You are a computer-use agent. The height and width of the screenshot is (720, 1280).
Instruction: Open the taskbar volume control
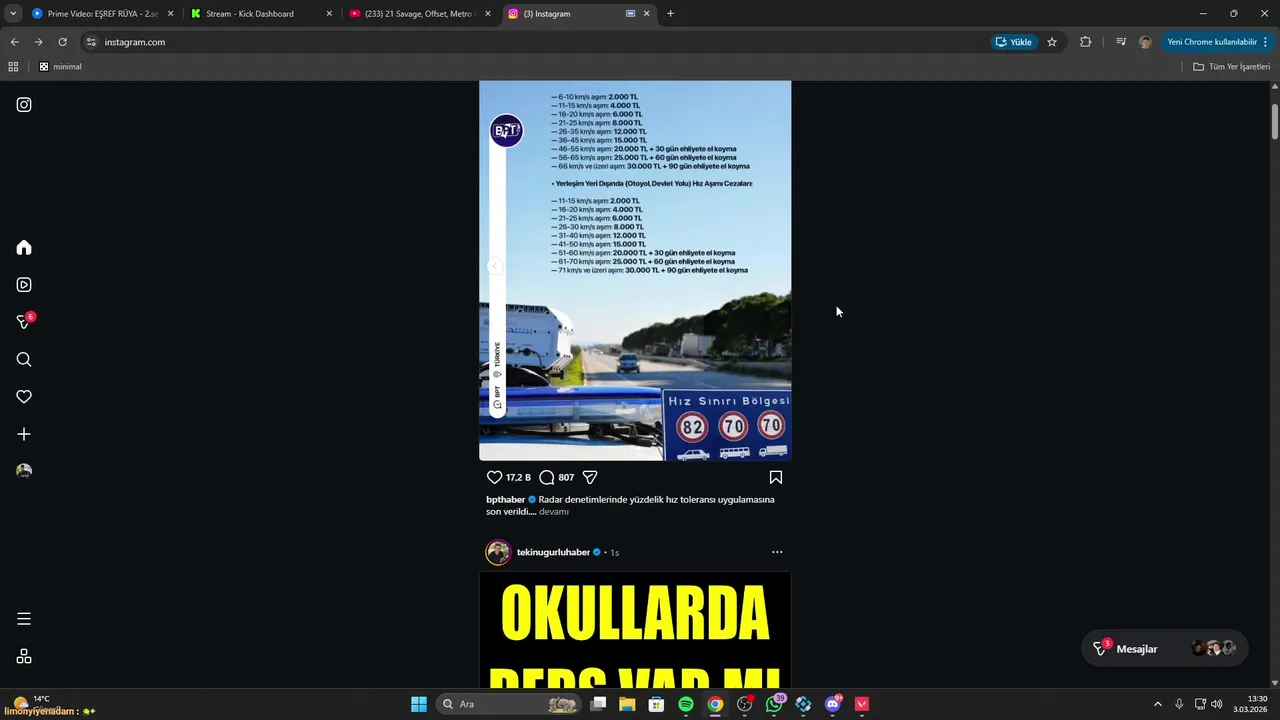[x=1217, y=704]
